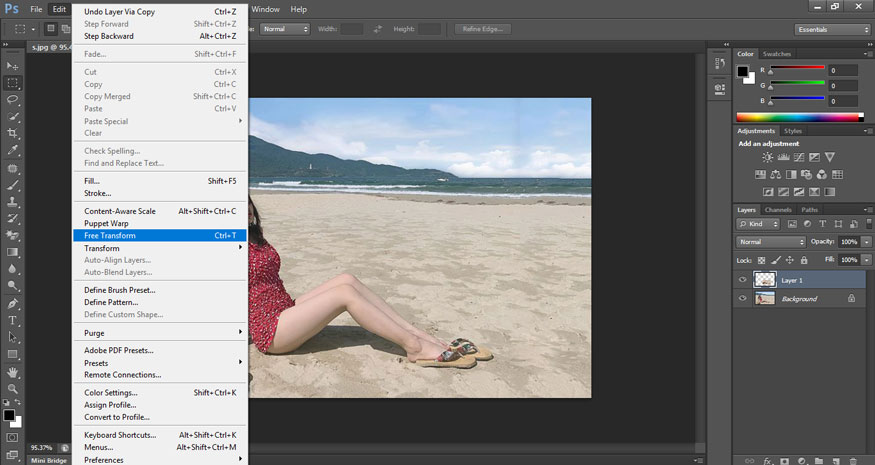Open the Mini Bridge panel
Image resolution: width=875 pixels, height=465 pixels.
point(48,460)
